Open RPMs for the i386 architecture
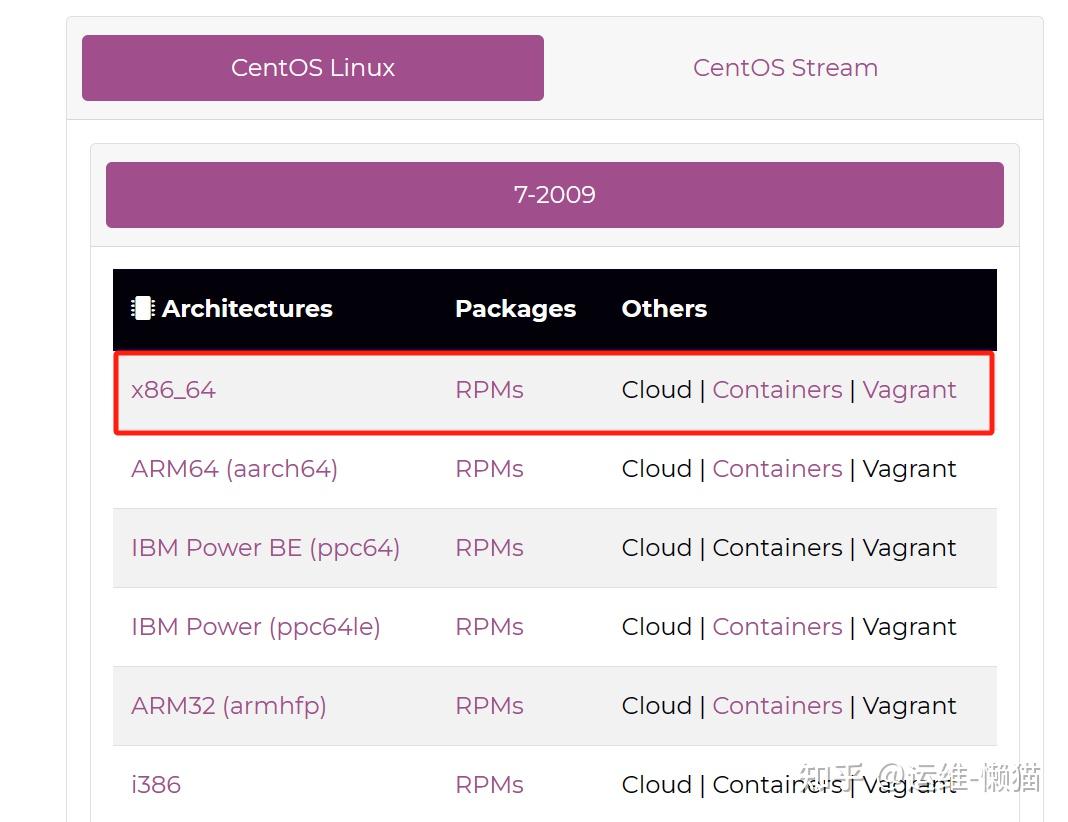The image size is (1068, 822). [x=489, y=784]
